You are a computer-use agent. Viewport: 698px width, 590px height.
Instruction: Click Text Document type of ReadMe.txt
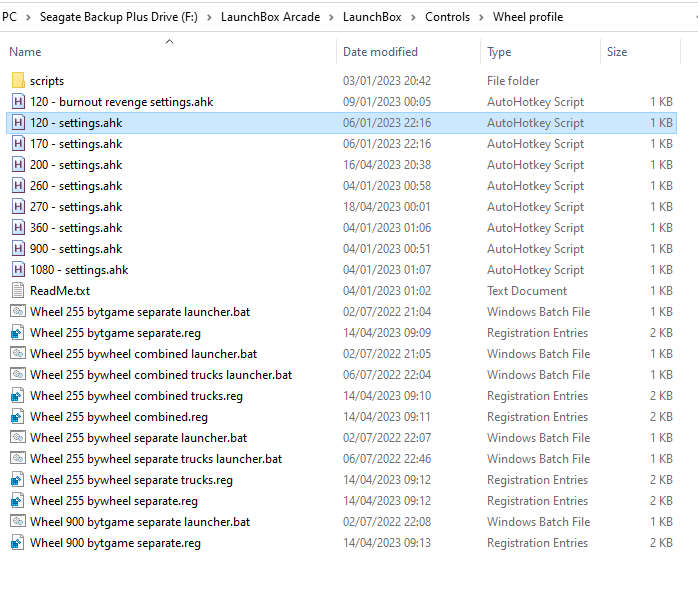point(527,291)
